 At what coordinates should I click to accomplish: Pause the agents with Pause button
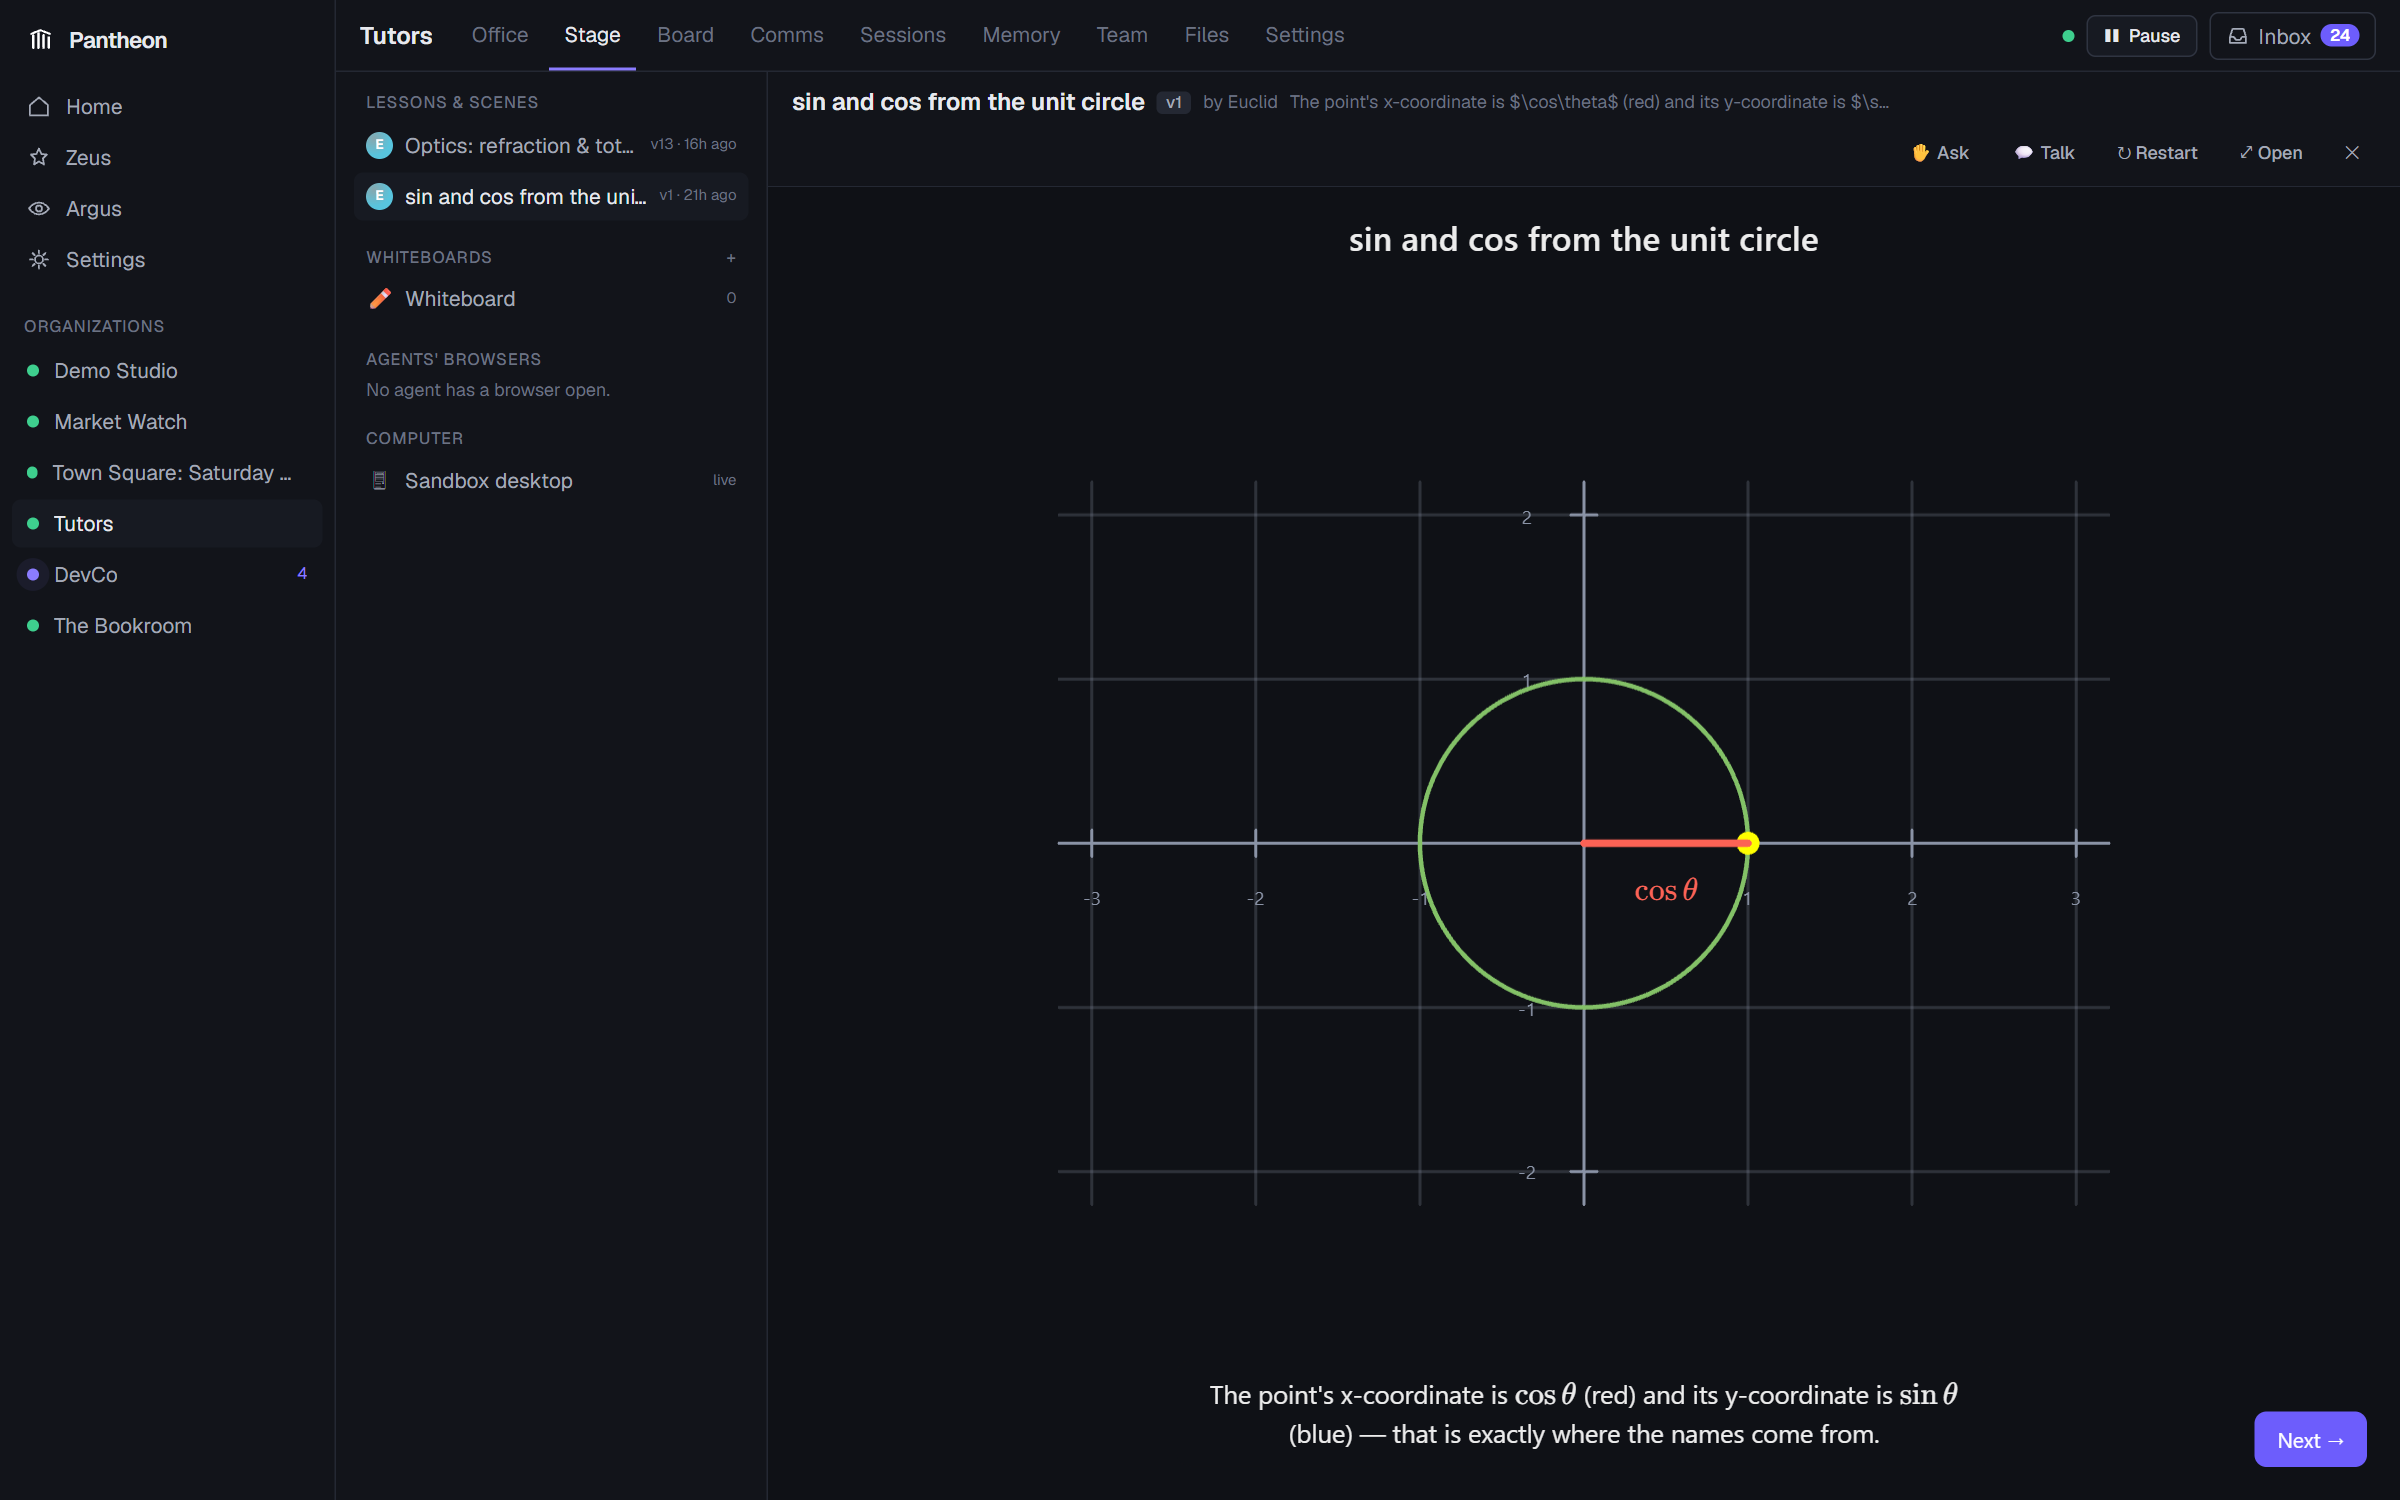pos(2141,36)
